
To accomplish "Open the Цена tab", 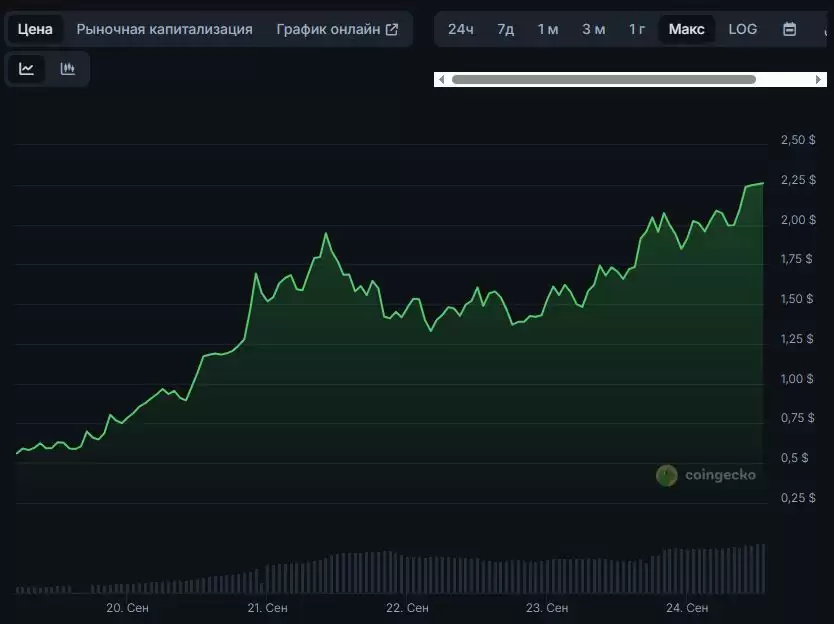I will coord(35,29).
